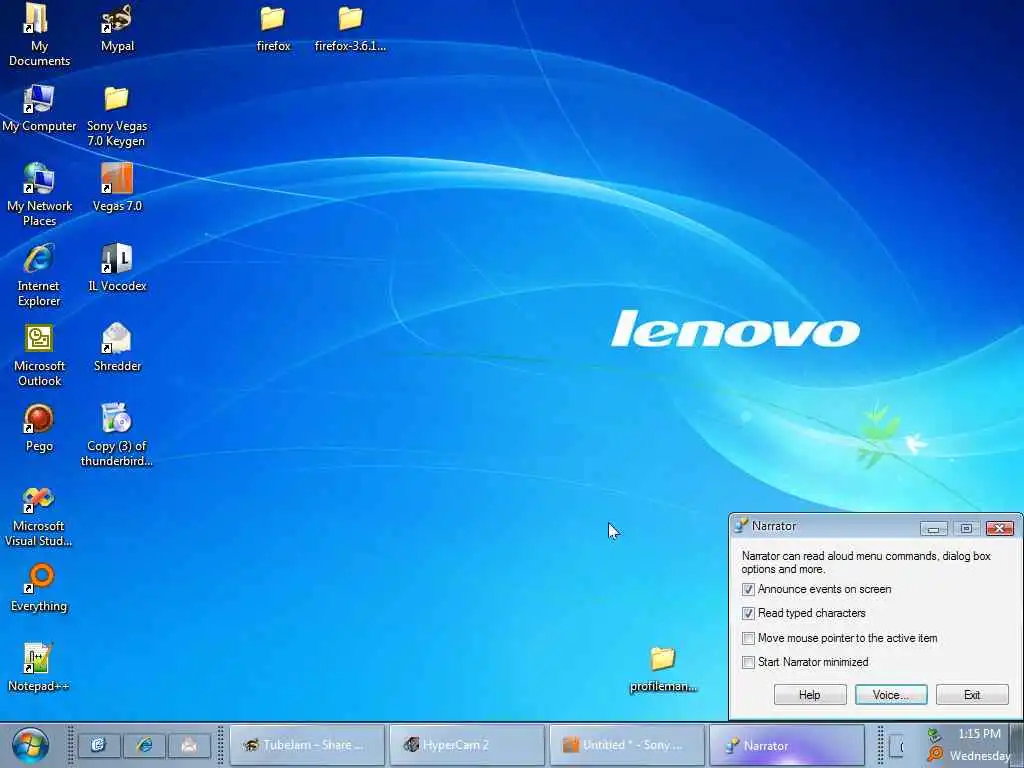This screenshot has height=768, width=1024.
Task: Uncheck Announce events on screen
Action: pyautogui.click(x=748, y=590)
